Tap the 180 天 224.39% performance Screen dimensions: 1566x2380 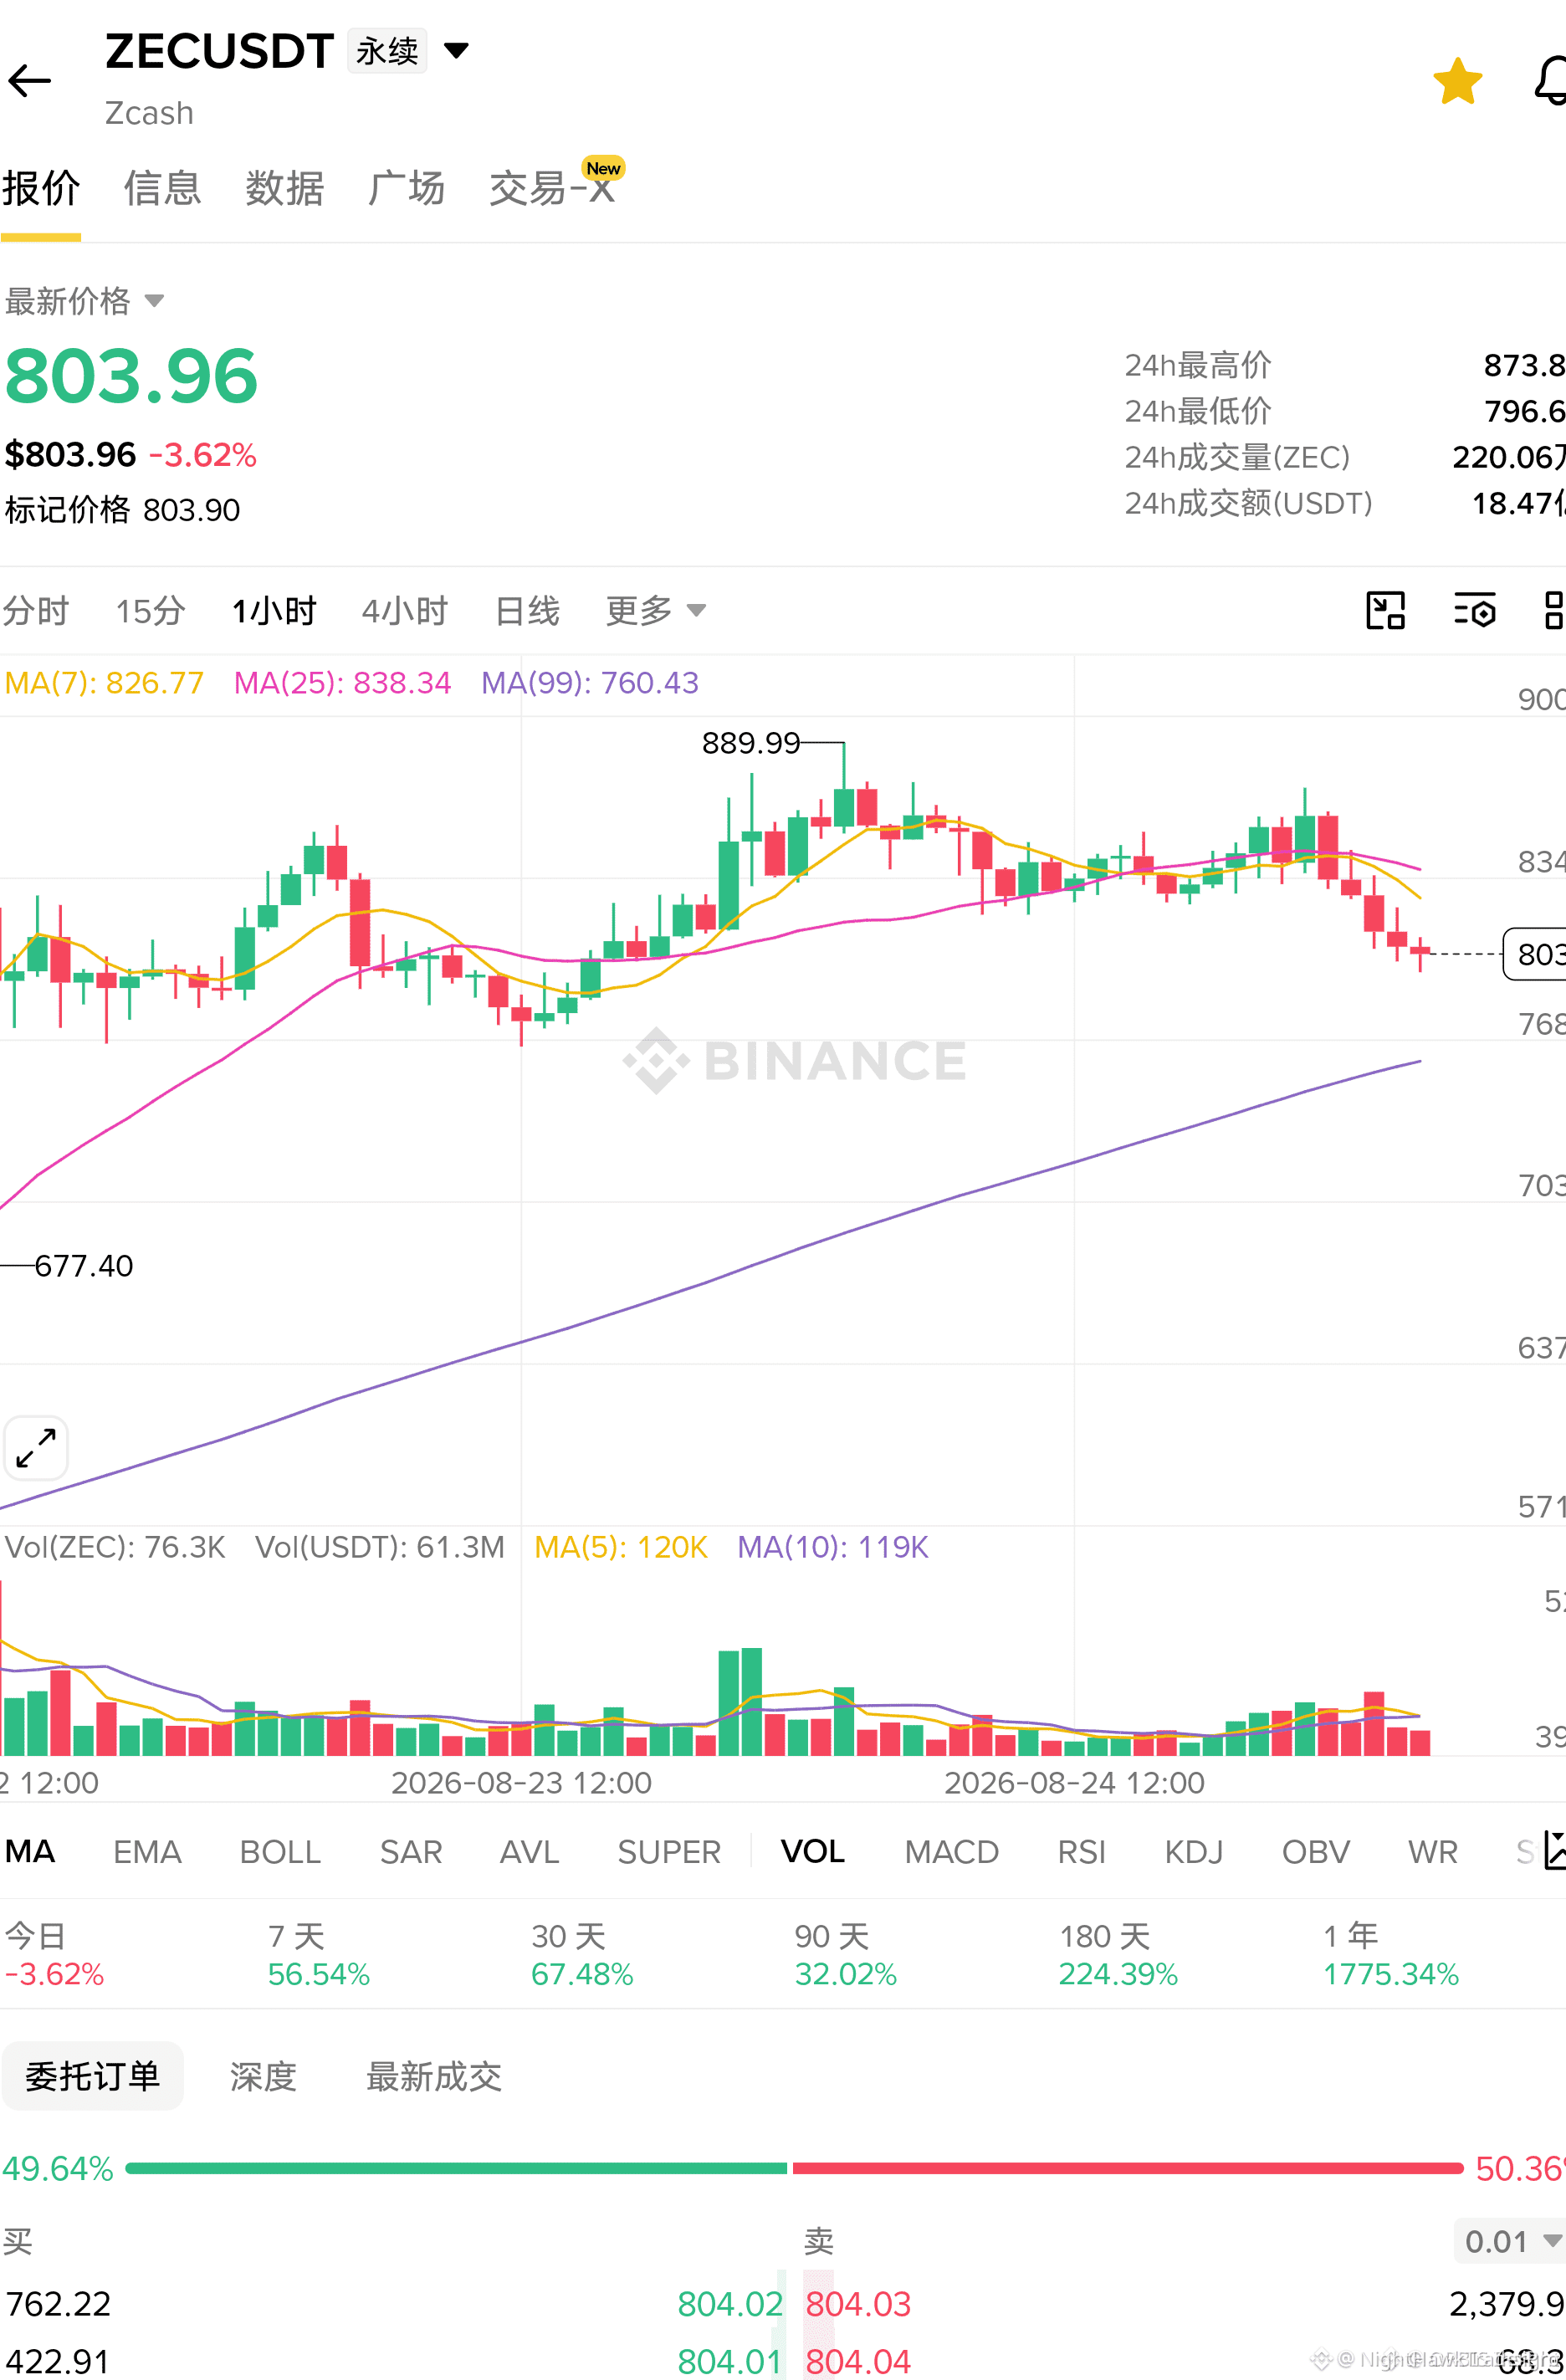pyautogui.click(x=1118, y=1955)
